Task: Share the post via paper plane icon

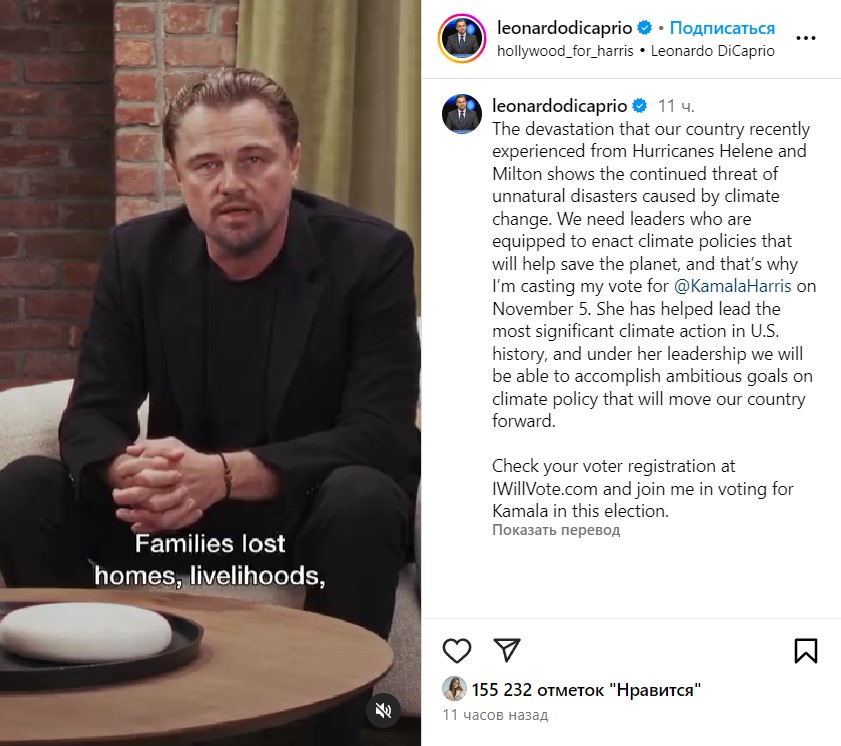Action: (x=507, y=650)
